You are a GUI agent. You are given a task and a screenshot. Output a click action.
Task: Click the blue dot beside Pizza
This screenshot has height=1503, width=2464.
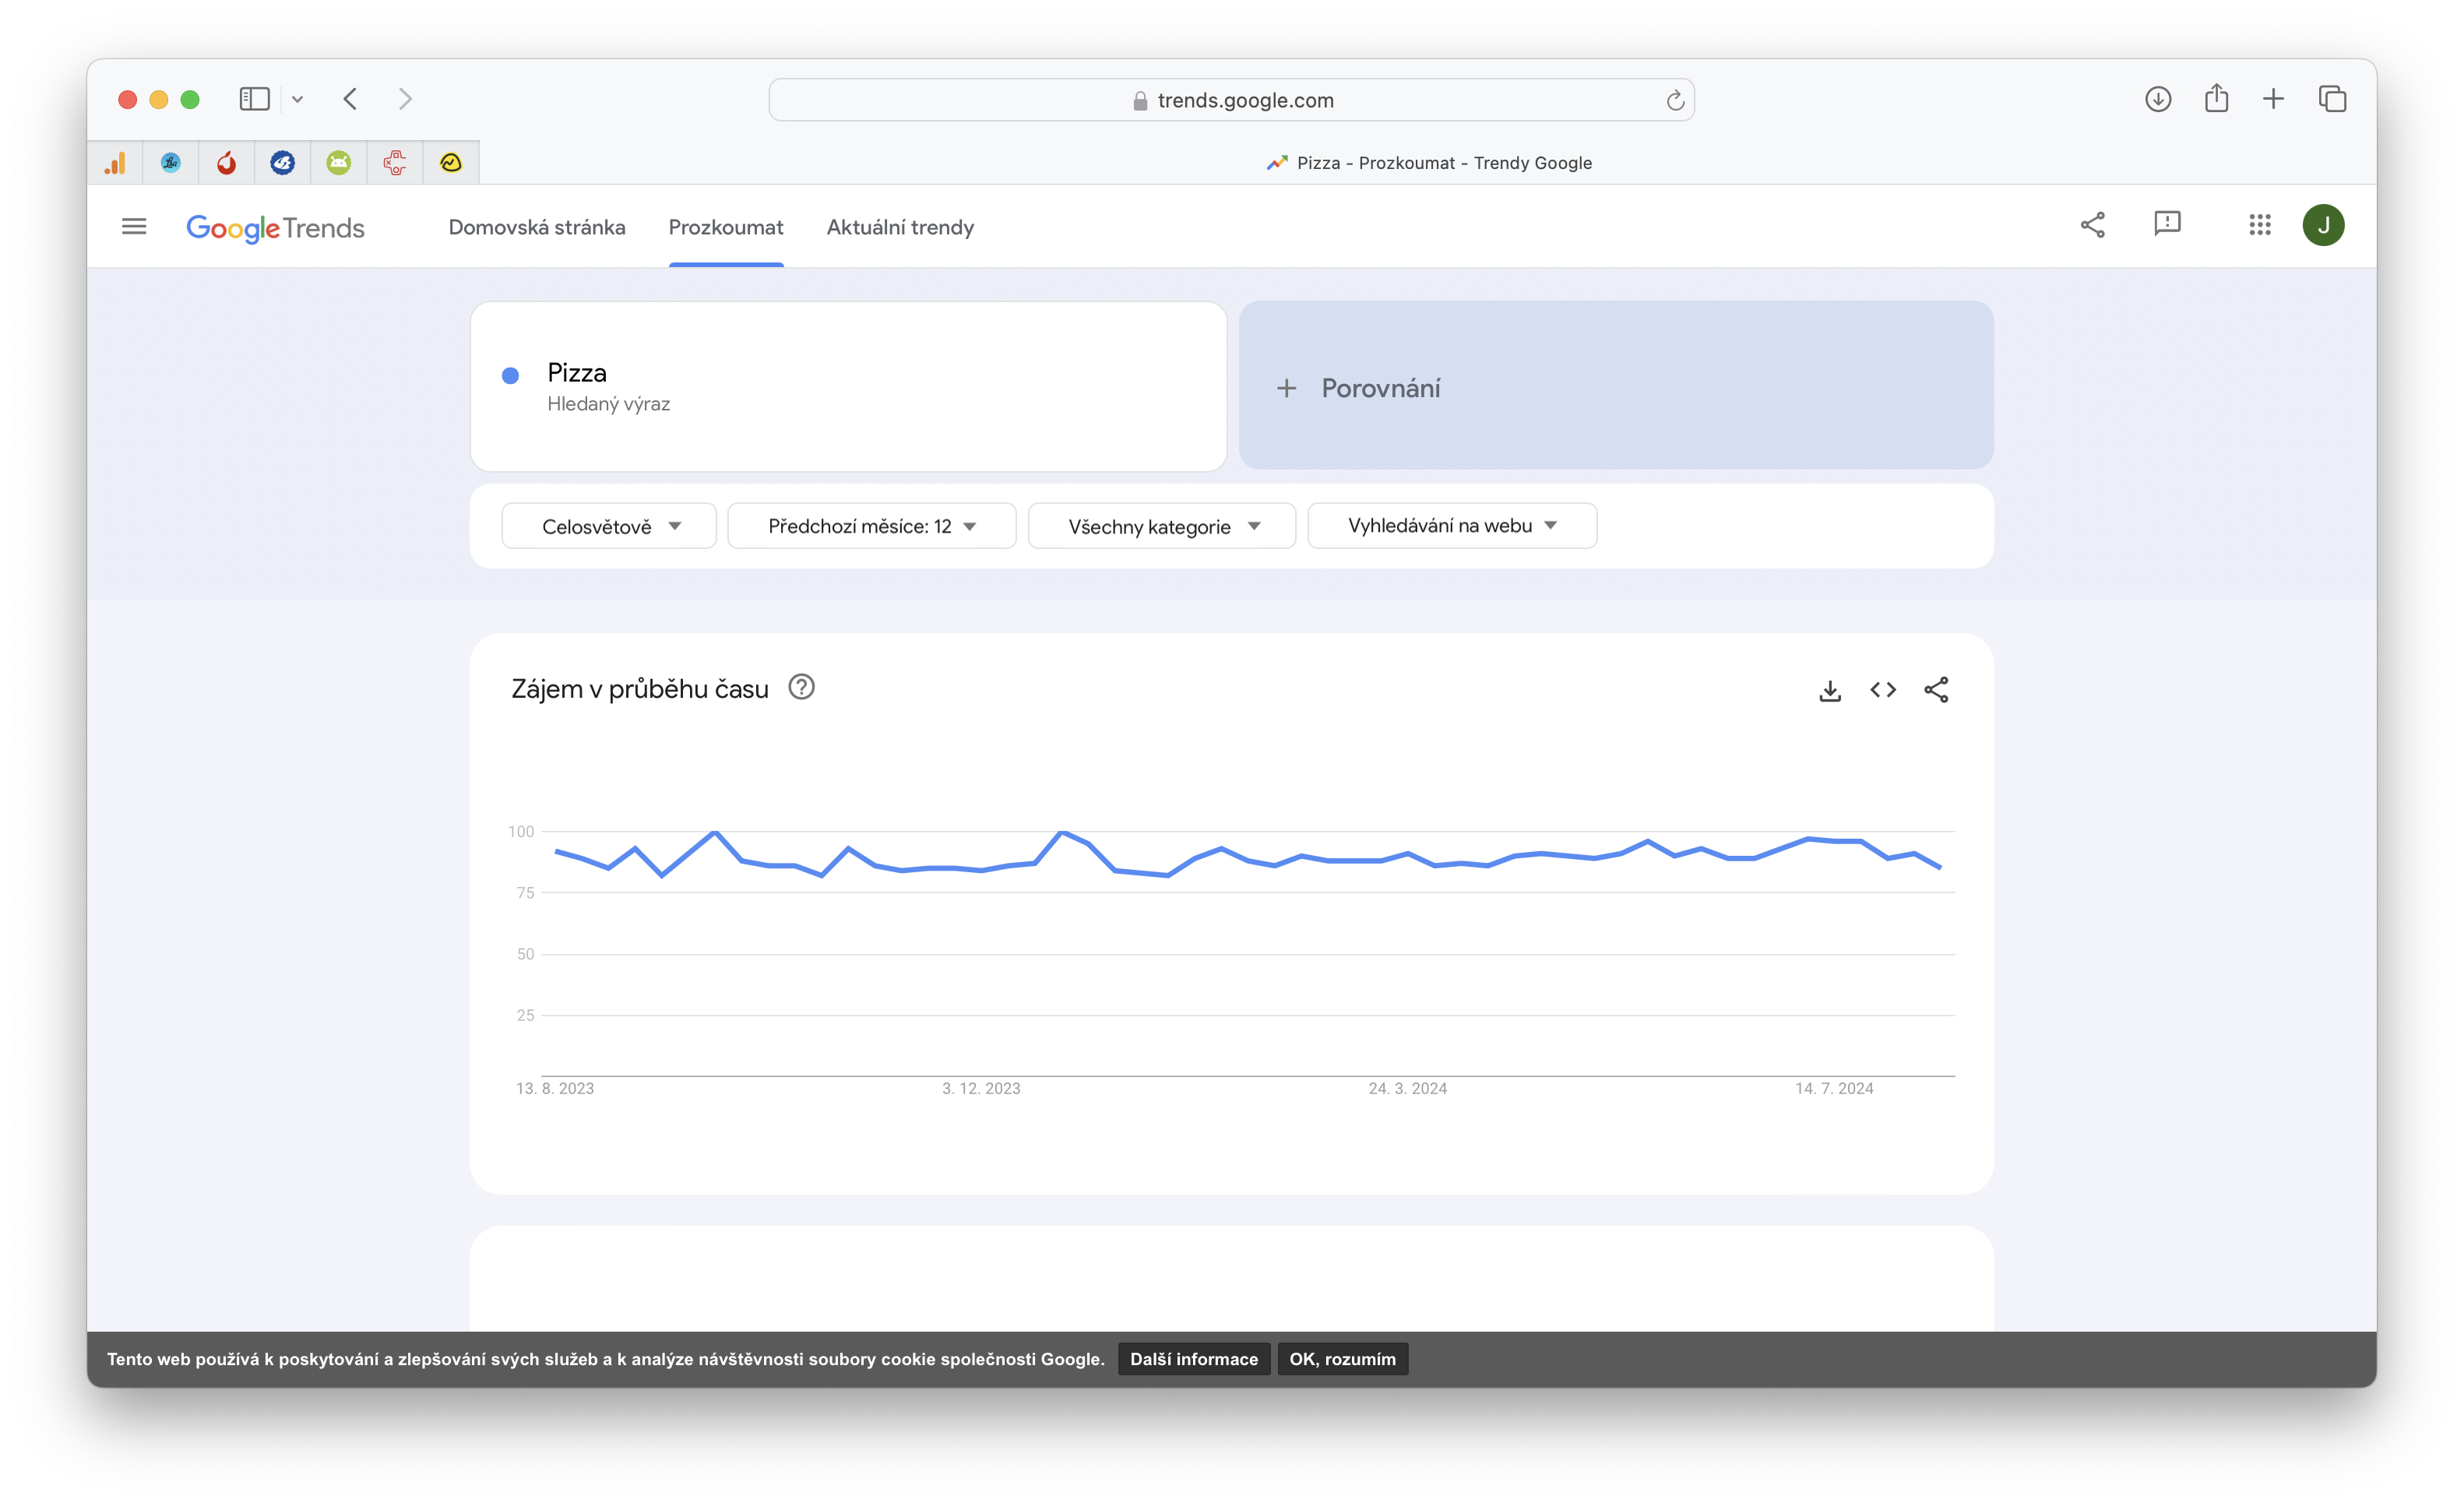510,376
